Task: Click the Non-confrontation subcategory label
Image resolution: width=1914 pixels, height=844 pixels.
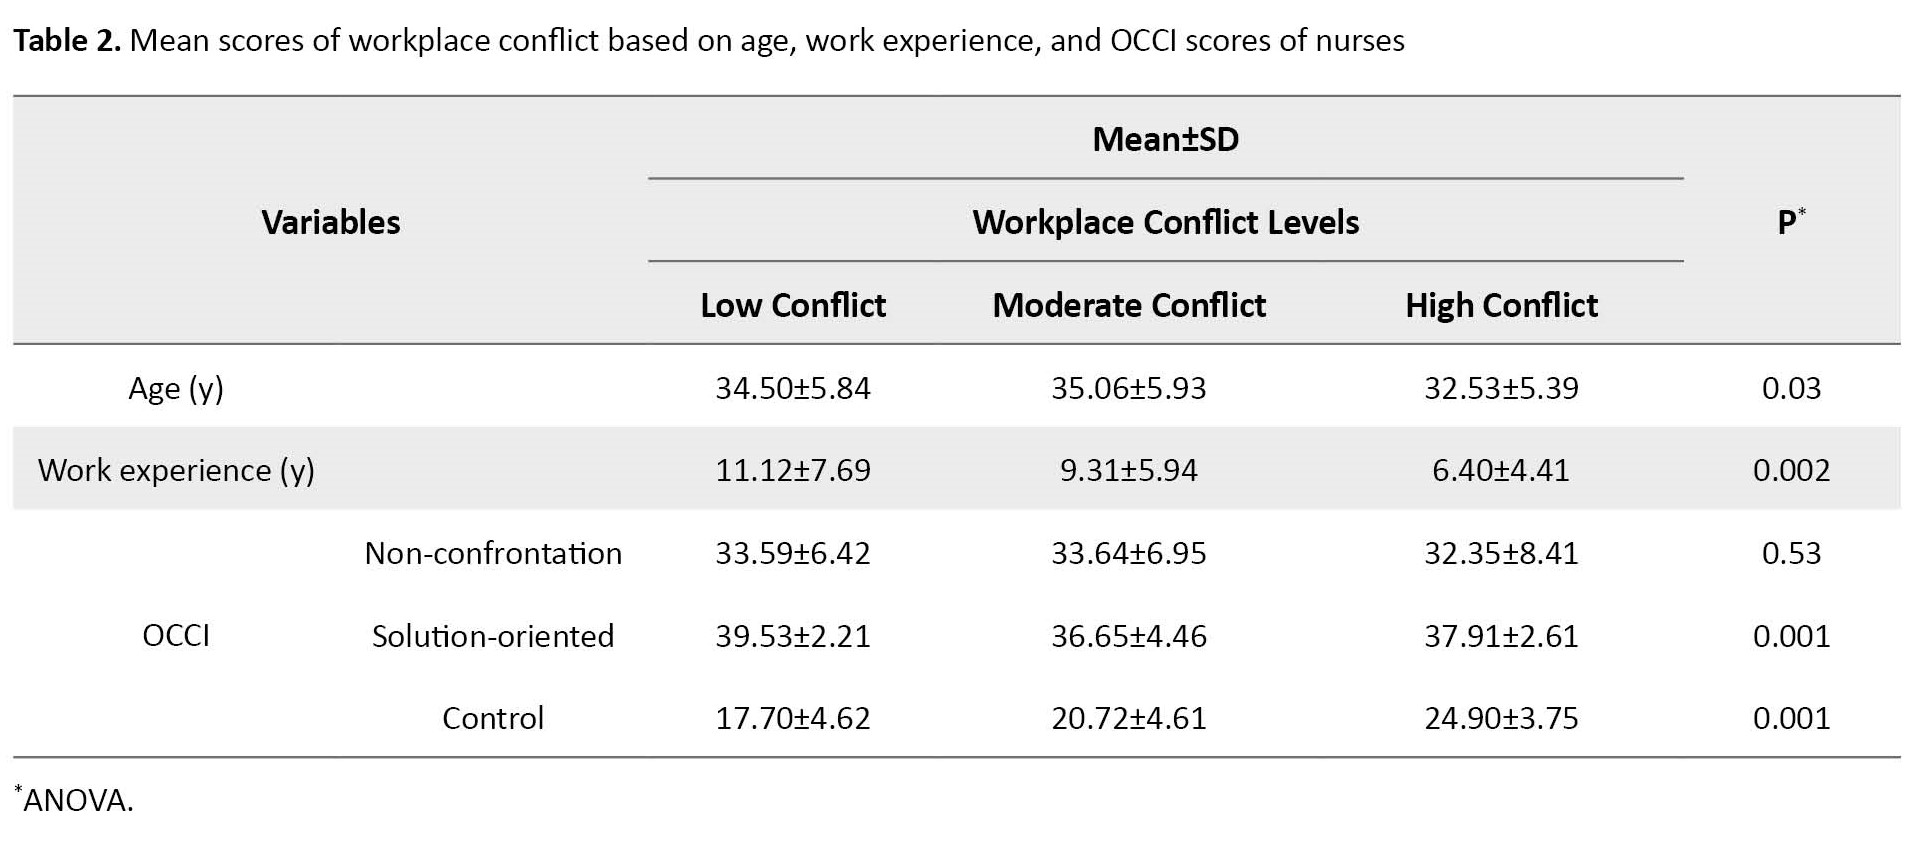Action: coord(493,553)
